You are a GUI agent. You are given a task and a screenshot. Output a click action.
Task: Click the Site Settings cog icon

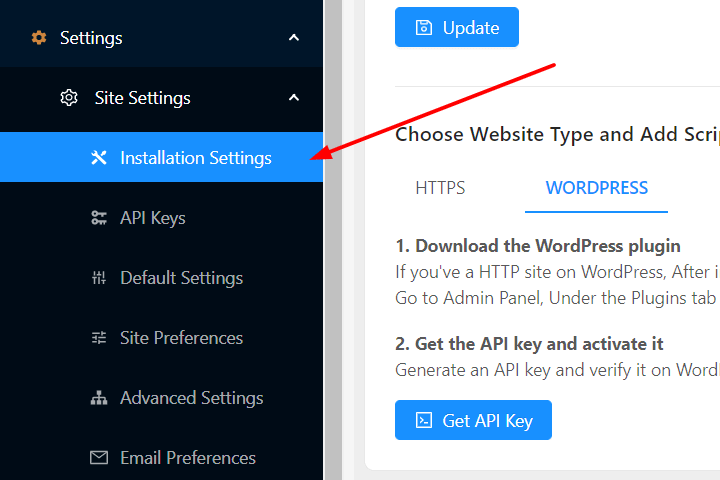click(x=69, y=98)
